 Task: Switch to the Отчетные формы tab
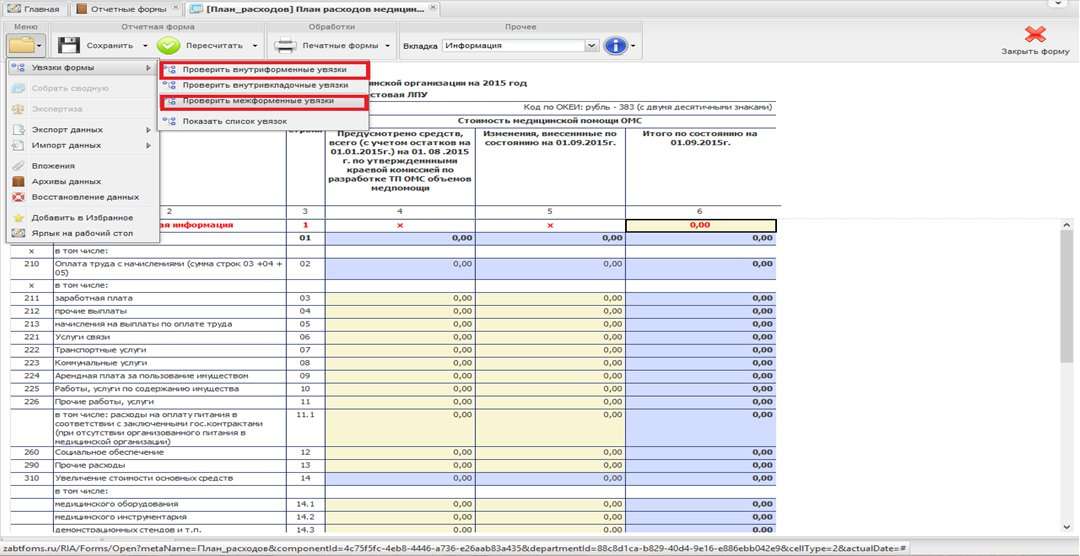pyautogui.click(x=126, y=10)
